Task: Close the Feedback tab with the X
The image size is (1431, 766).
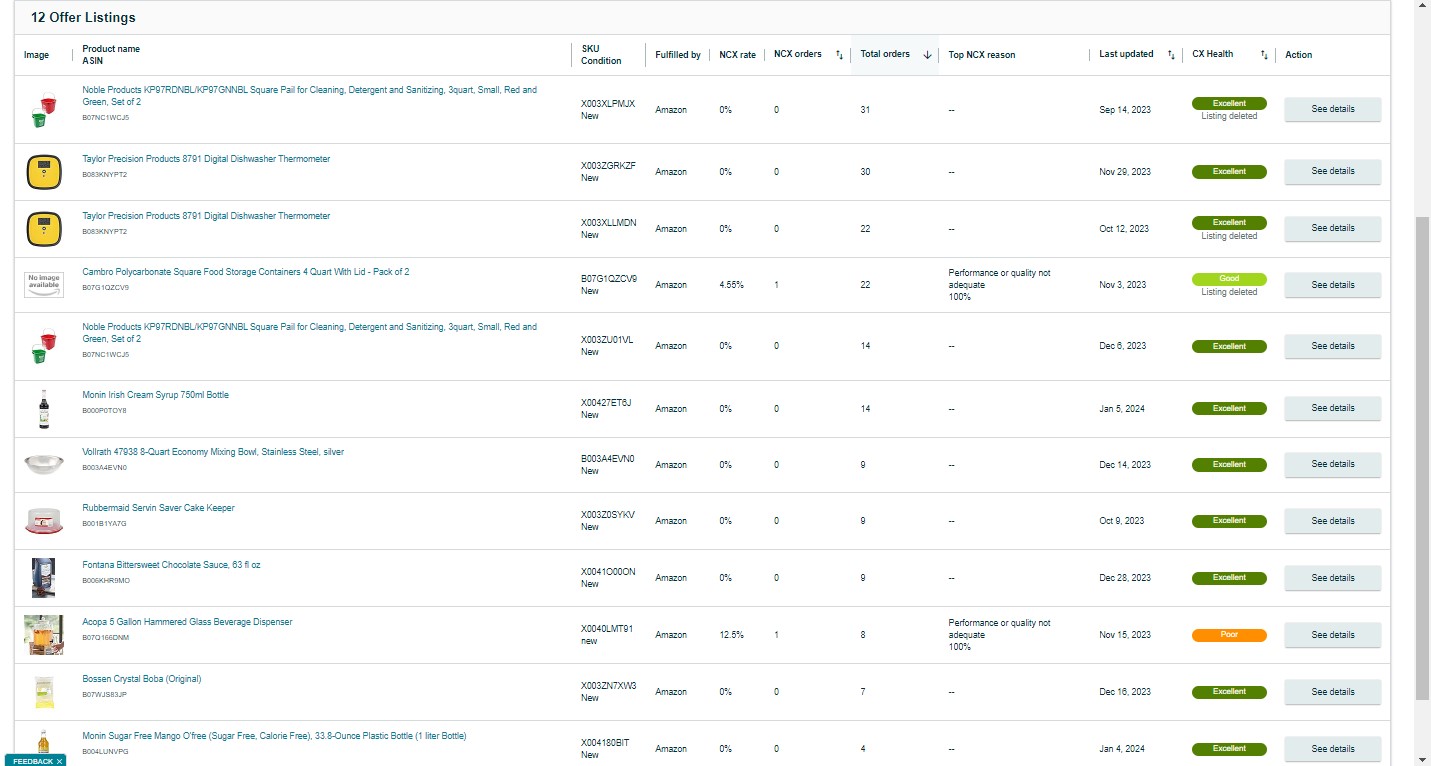Action: pos(59,761)
